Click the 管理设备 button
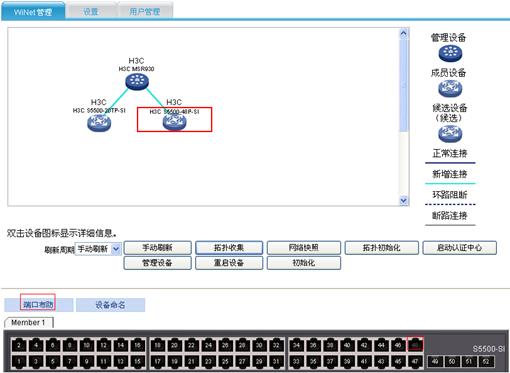Image resolution: width=510 pixels, height=373 pixels. click(157, 263)
